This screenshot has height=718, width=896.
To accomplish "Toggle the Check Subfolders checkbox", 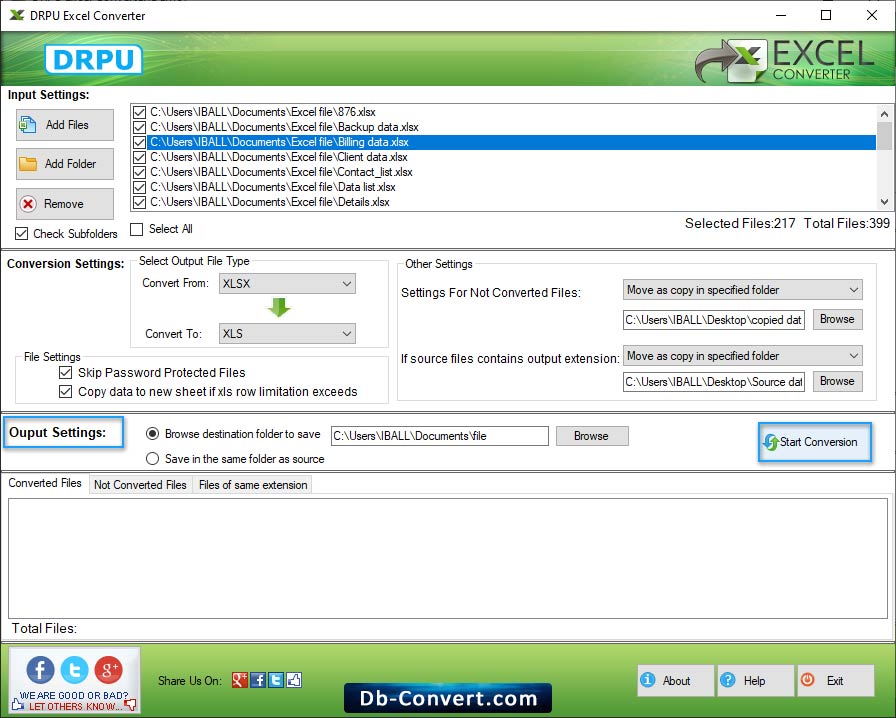I will coord(22,234).
